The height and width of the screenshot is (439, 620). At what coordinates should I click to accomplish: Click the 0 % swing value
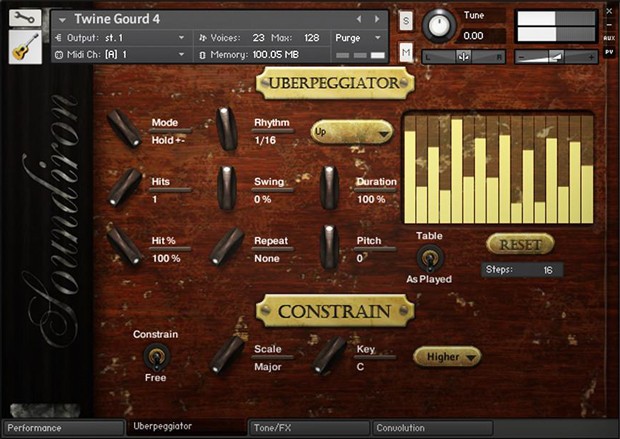tap(263, 199)
